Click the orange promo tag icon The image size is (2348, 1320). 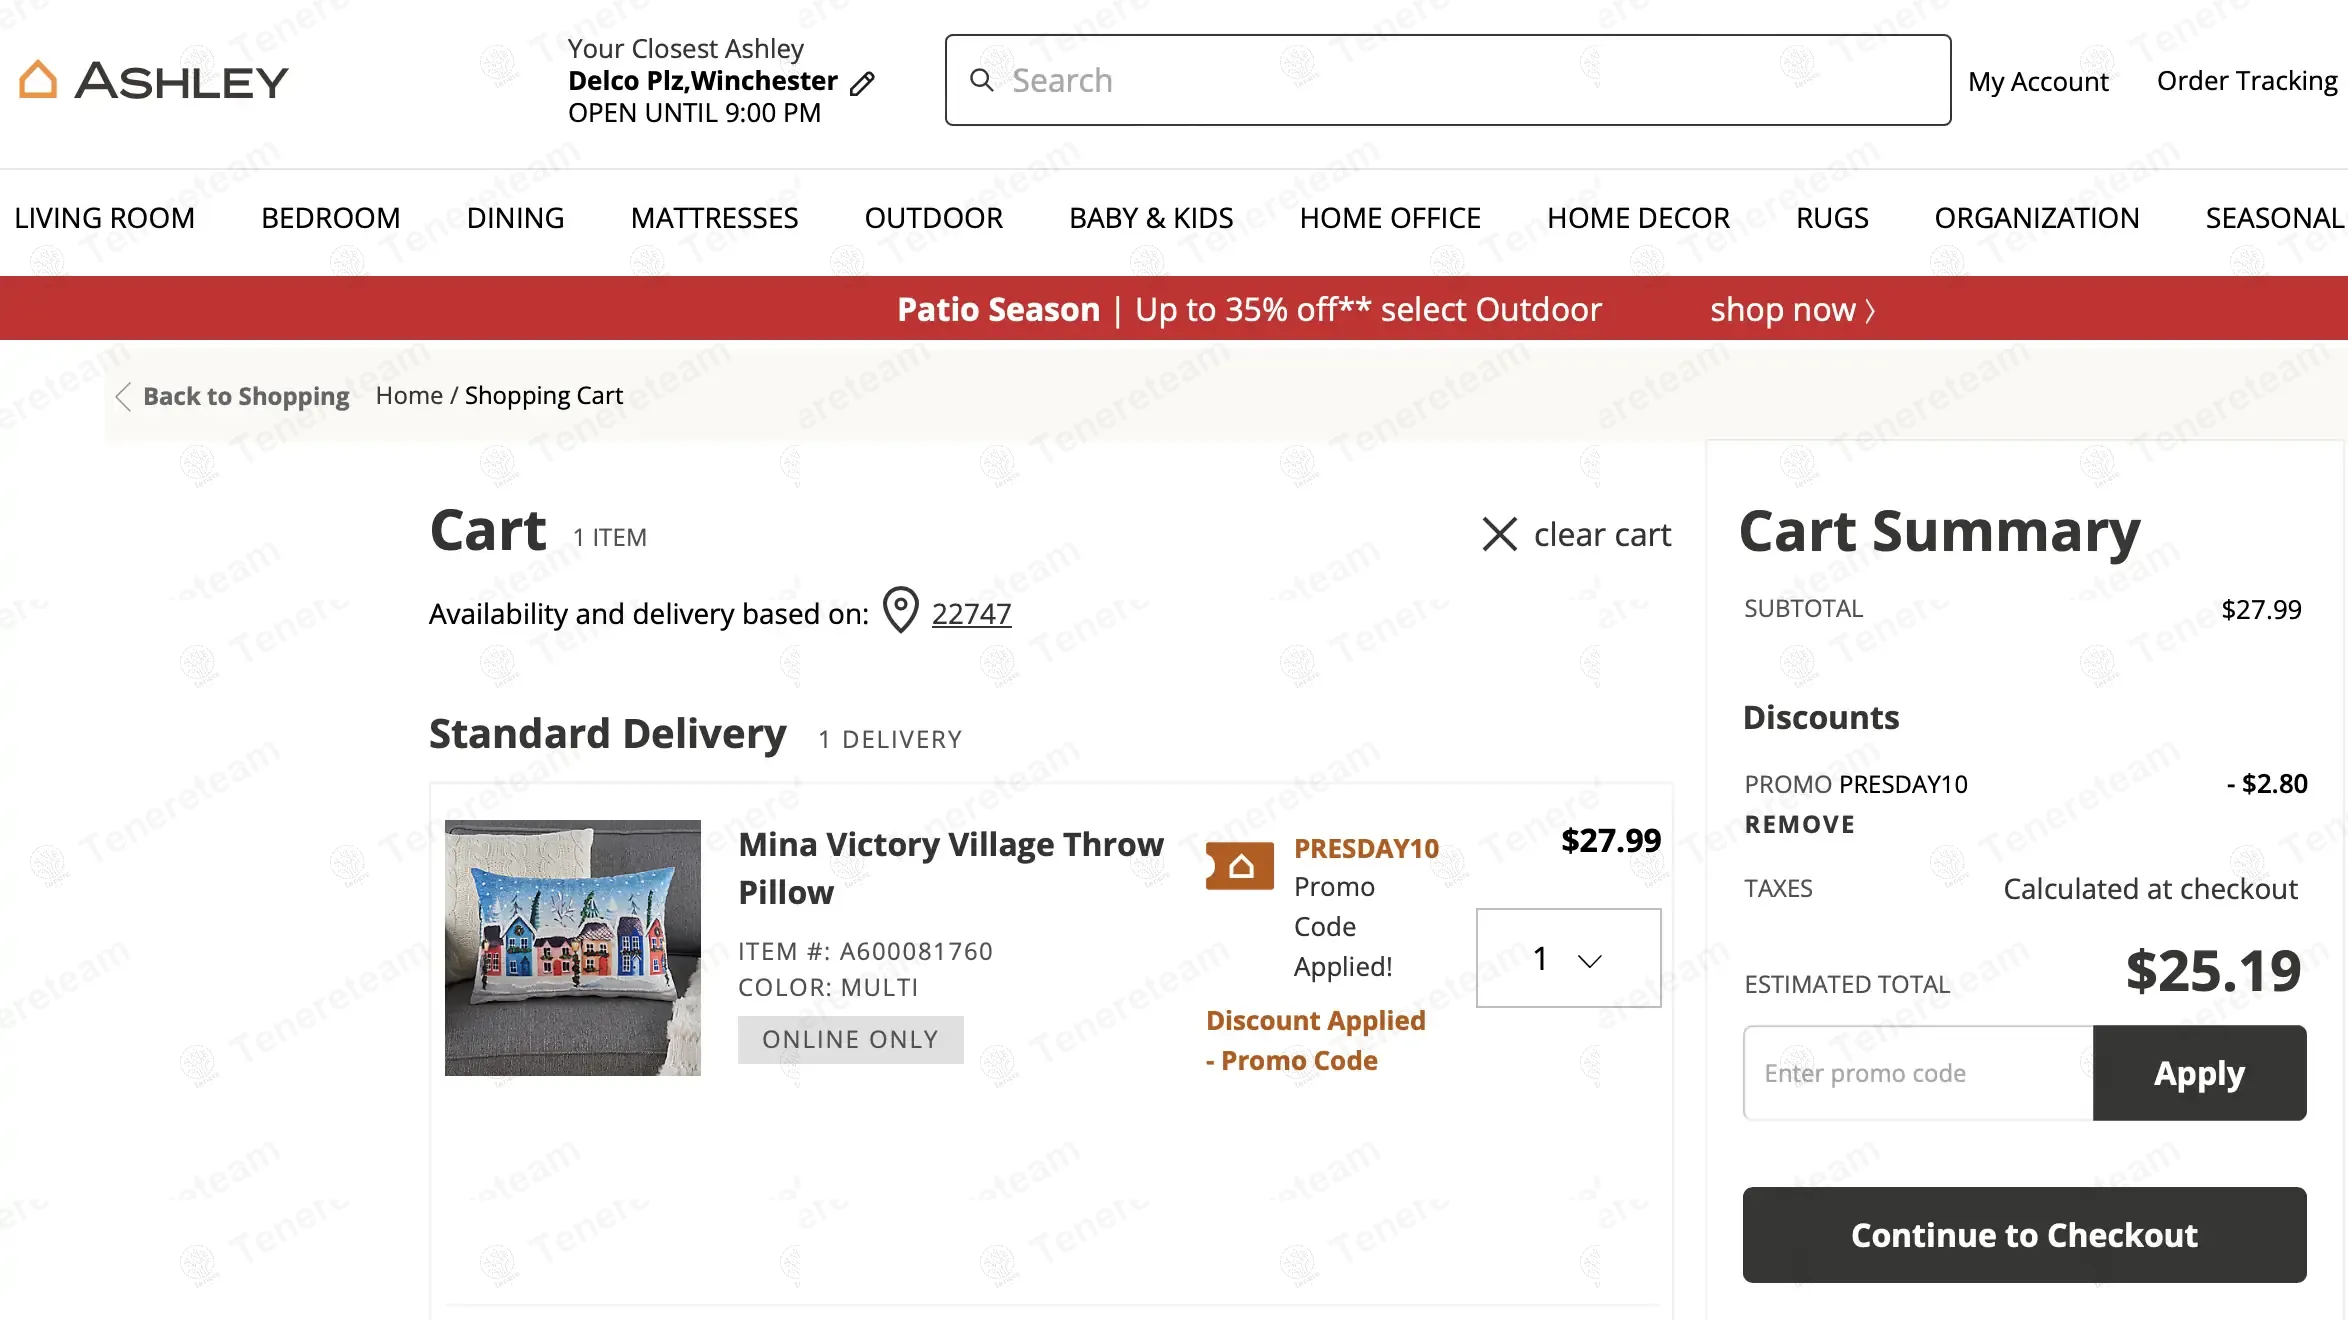click(1240, 866)
